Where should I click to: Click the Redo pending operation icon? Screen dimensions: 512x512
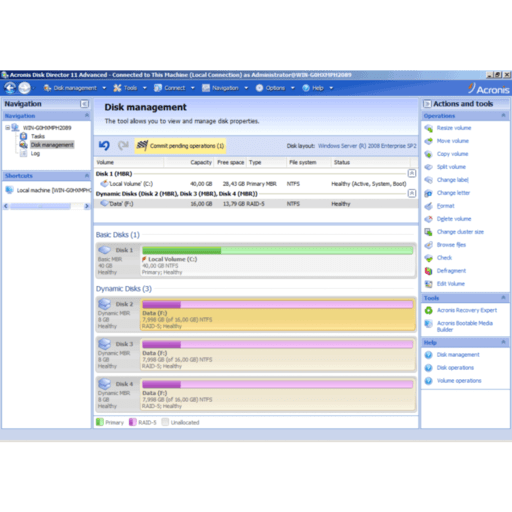tap(123, 146)
